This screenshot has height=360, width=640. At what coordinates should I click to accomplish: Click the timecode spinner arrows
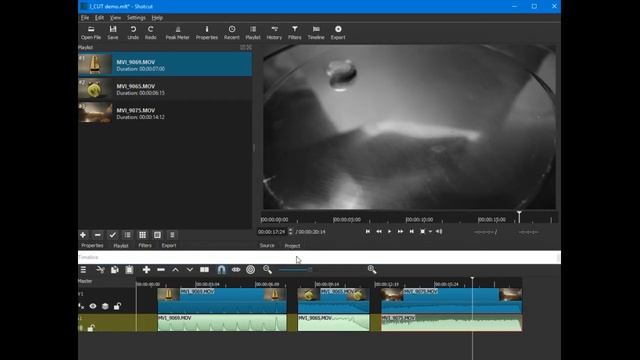coord(291,231)
